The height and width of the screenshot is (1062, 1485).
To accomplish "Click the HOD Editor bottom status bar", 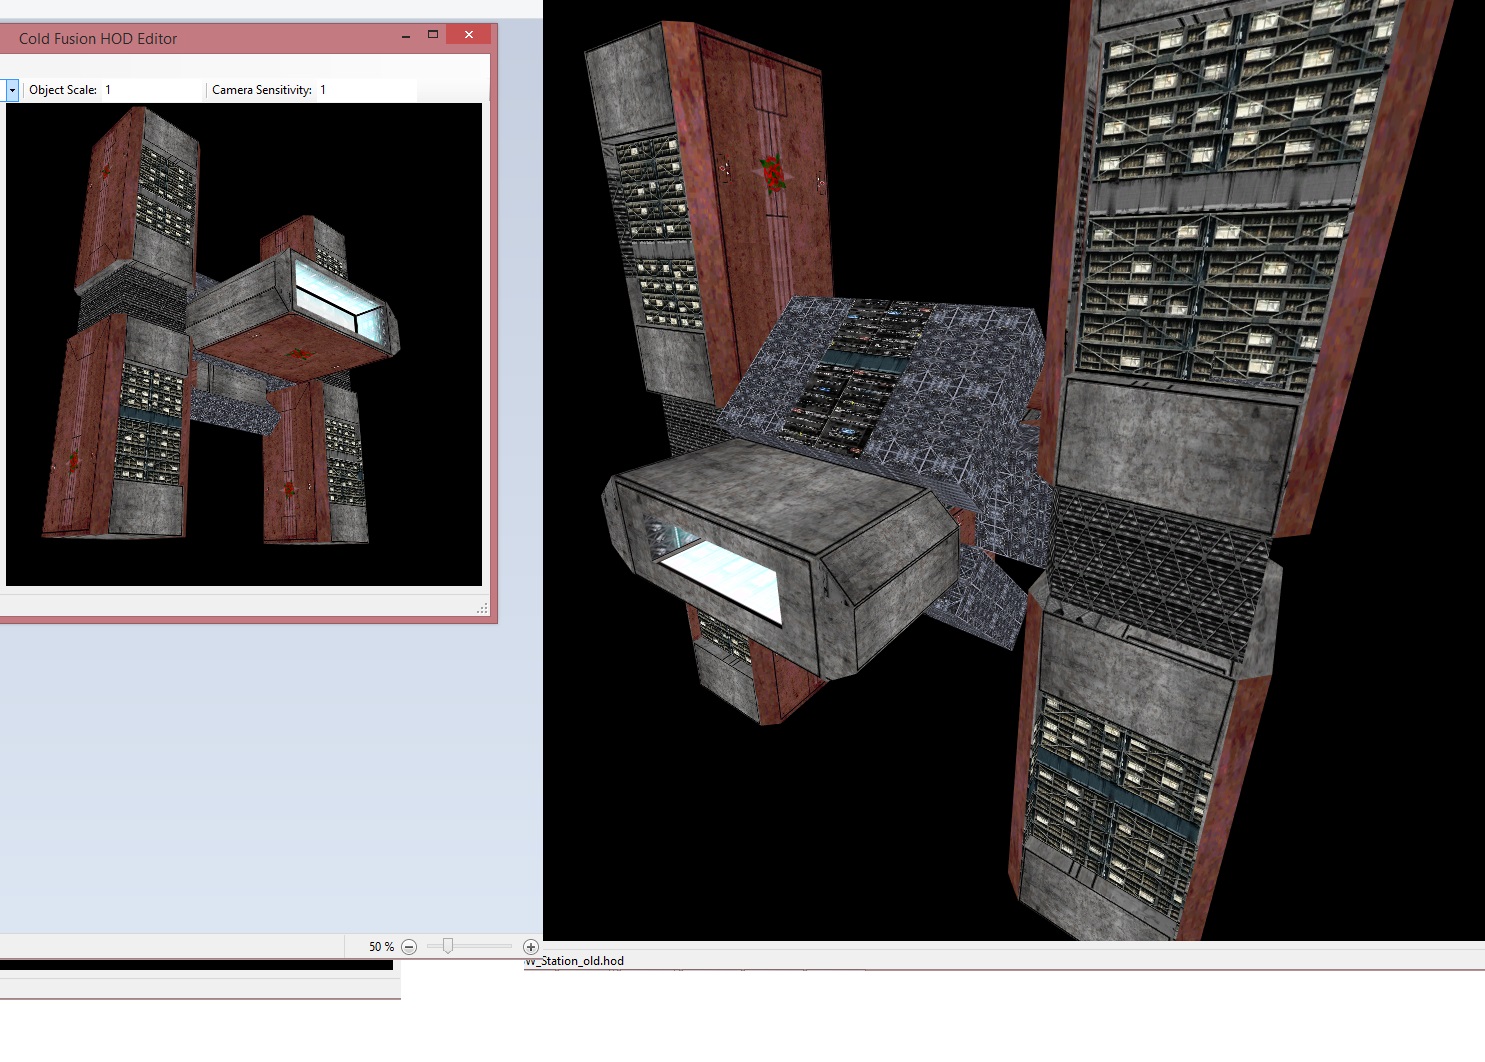I will click(x=240, y=606).
